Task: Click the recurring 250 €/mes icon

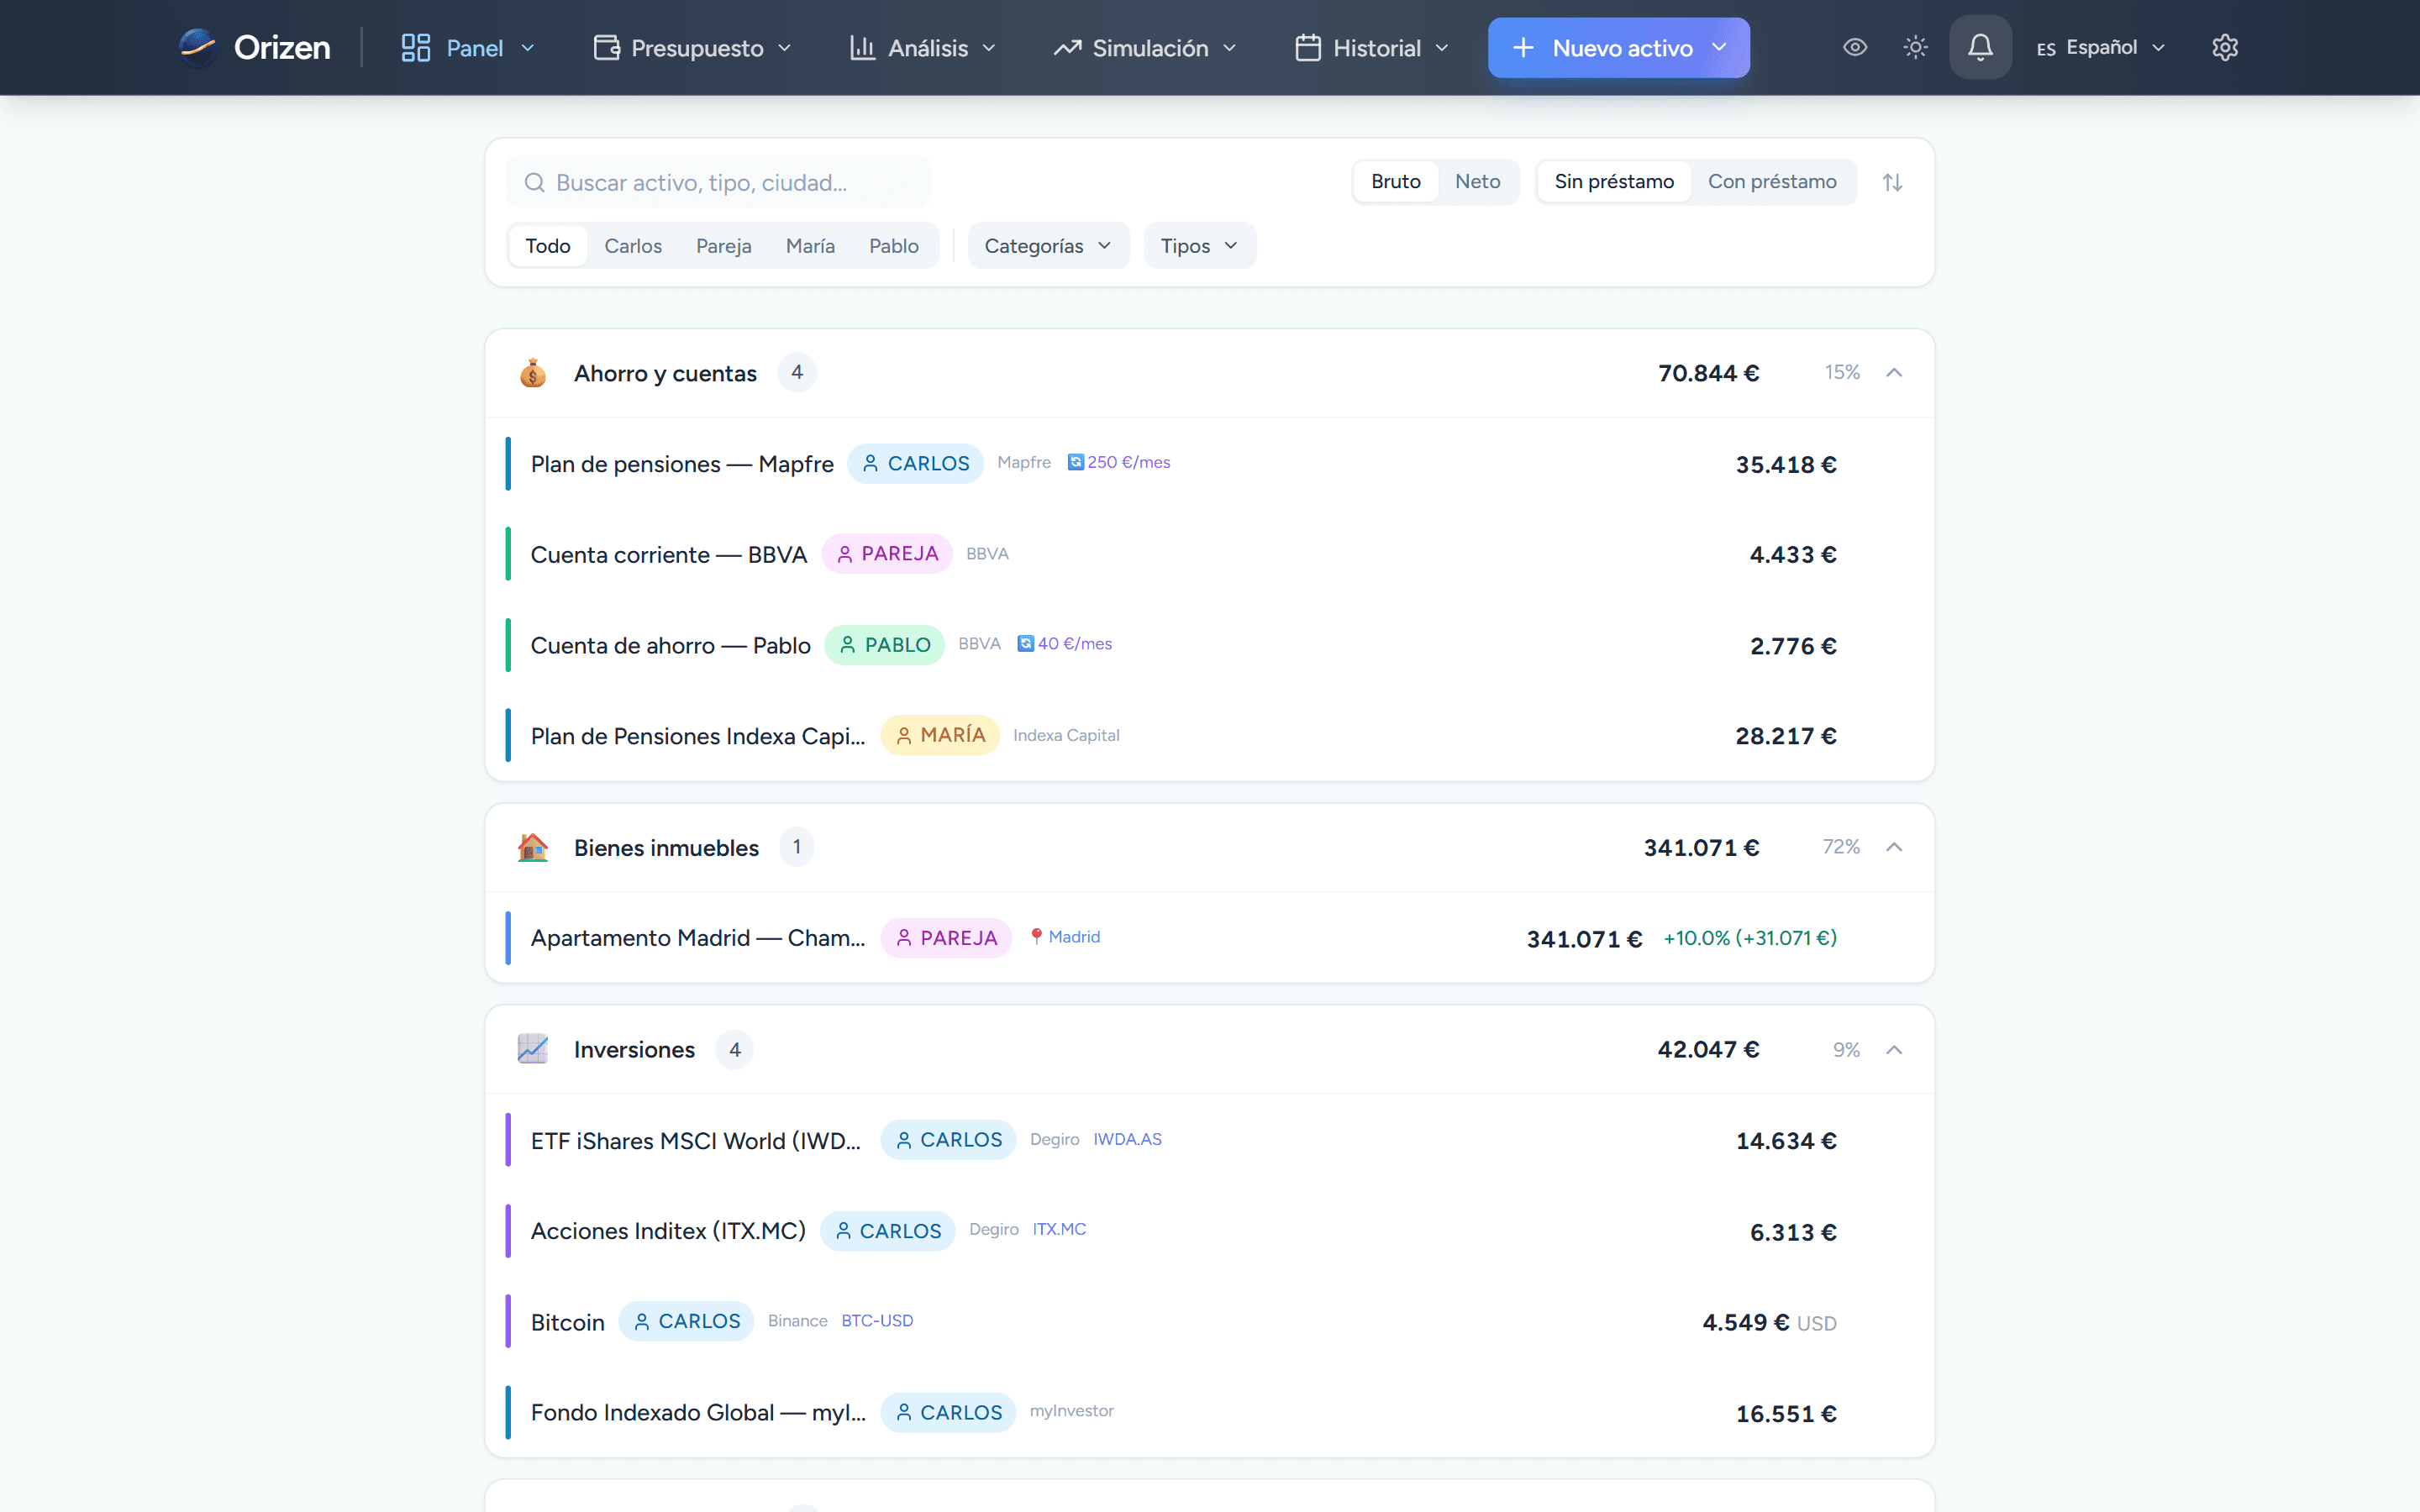Action: (x=1075, y=462)
